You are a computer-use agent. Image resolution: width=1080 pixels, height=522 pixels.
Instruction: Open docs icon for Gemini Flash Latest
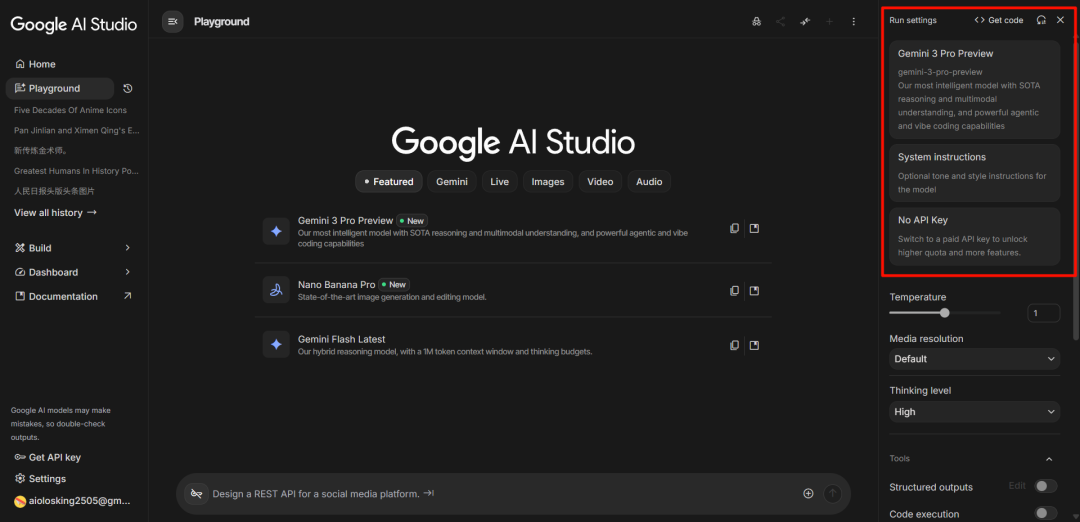[754, 345]
